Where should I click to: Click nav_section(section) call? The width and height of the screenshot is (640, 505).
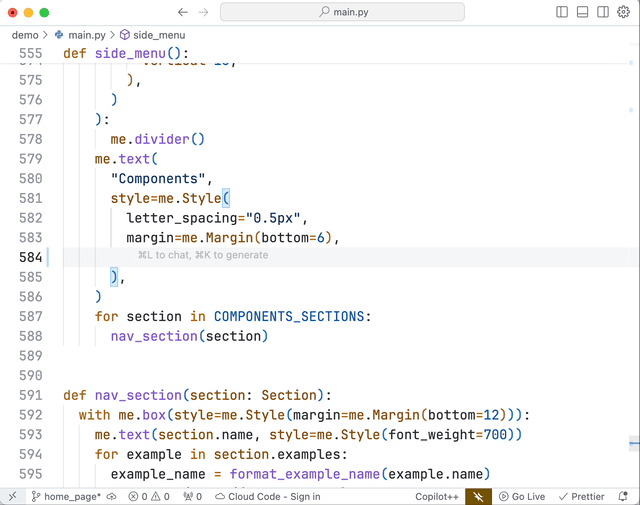pos(189,336)
